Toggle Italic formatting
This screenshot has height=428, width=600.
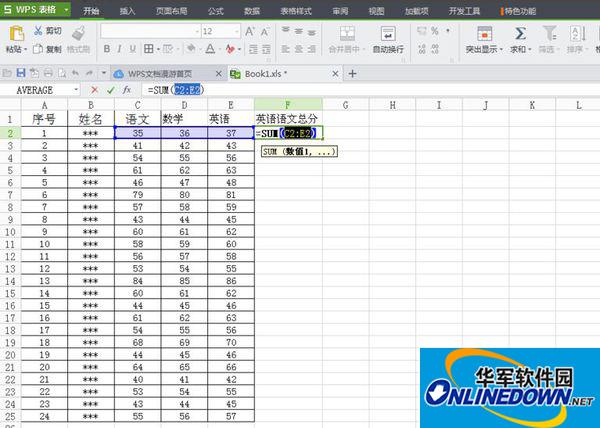coord(119,49)
